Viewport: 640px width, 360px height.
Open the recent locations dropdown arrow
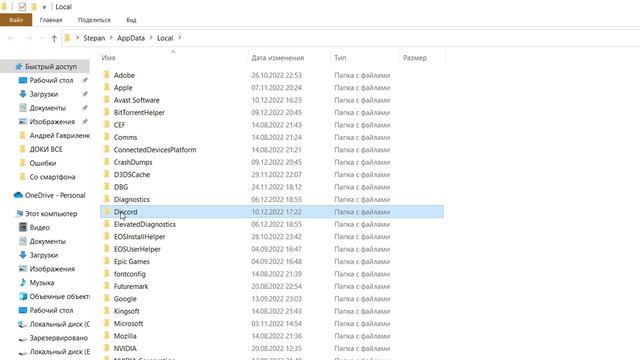[x=42, y=38]
